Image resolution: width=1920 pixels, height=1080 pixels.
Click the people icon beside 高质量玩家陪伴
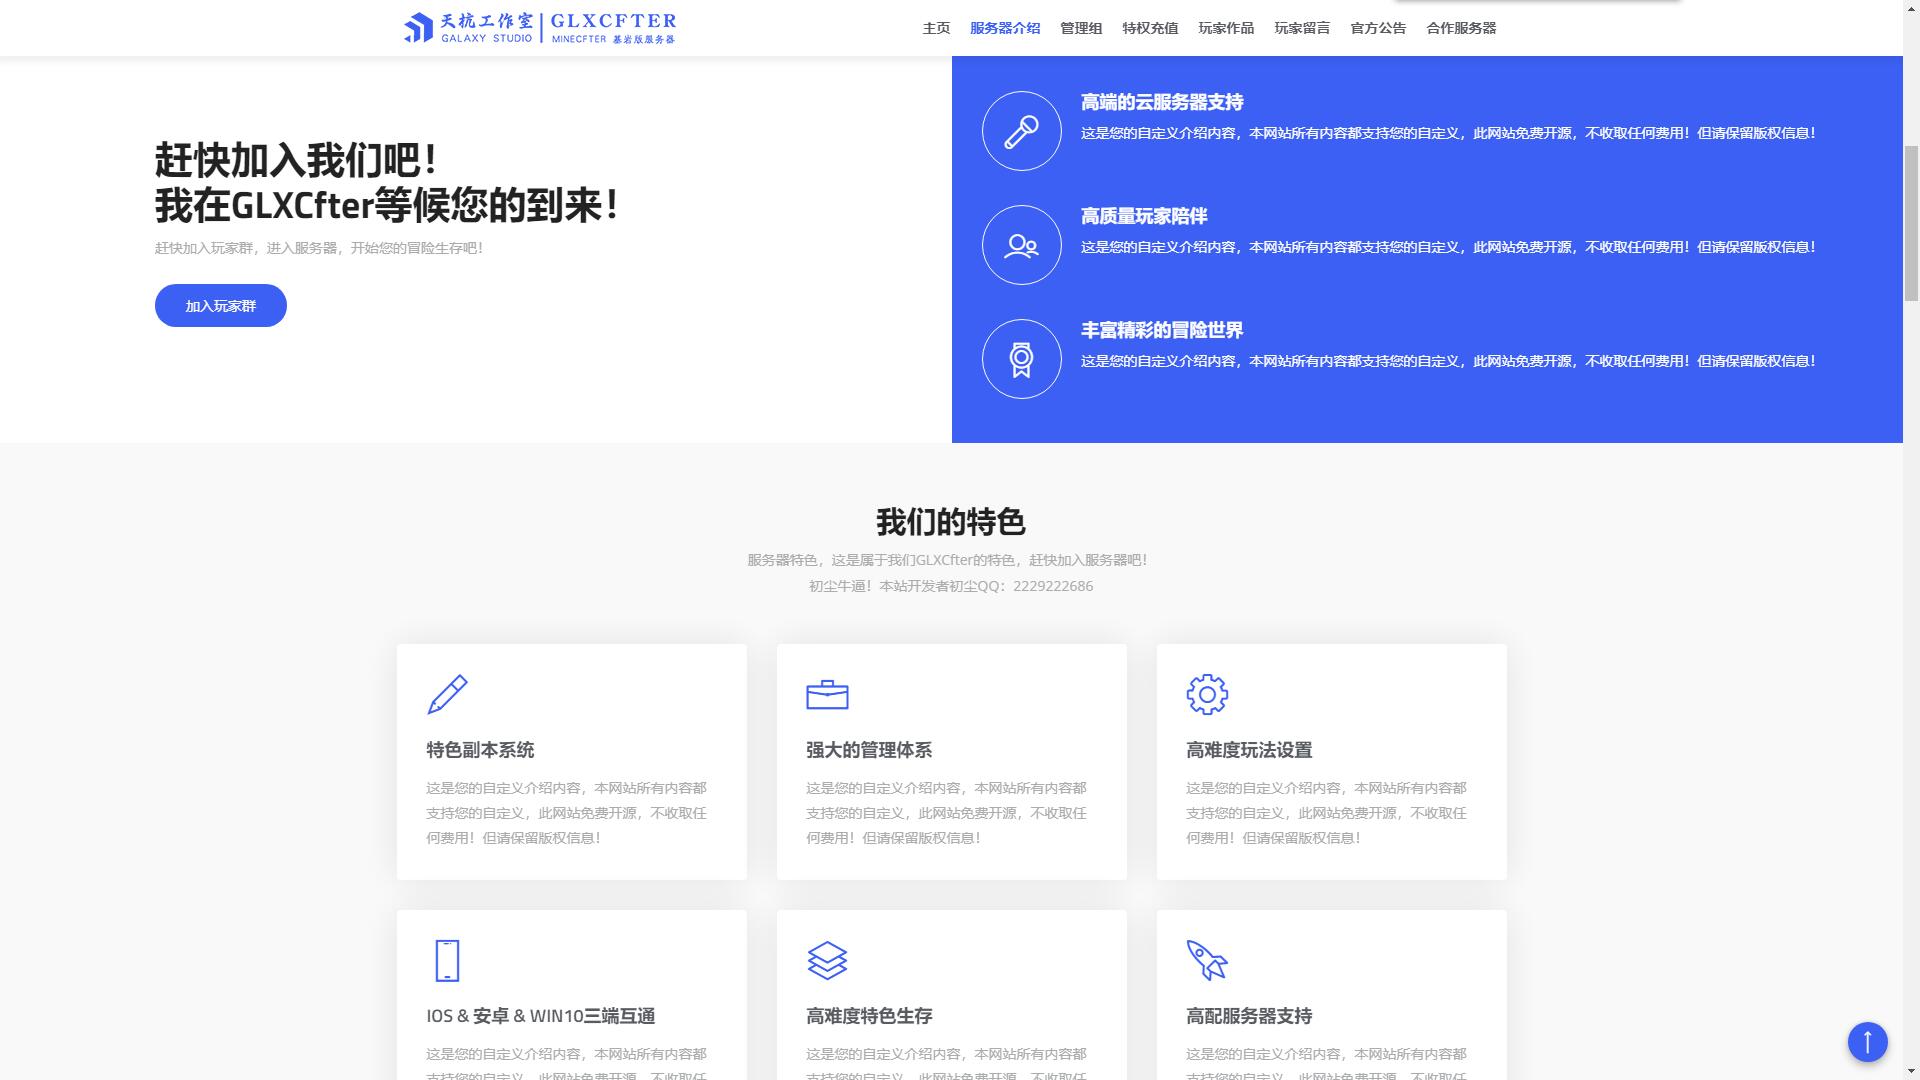(x=1021, y=244)
